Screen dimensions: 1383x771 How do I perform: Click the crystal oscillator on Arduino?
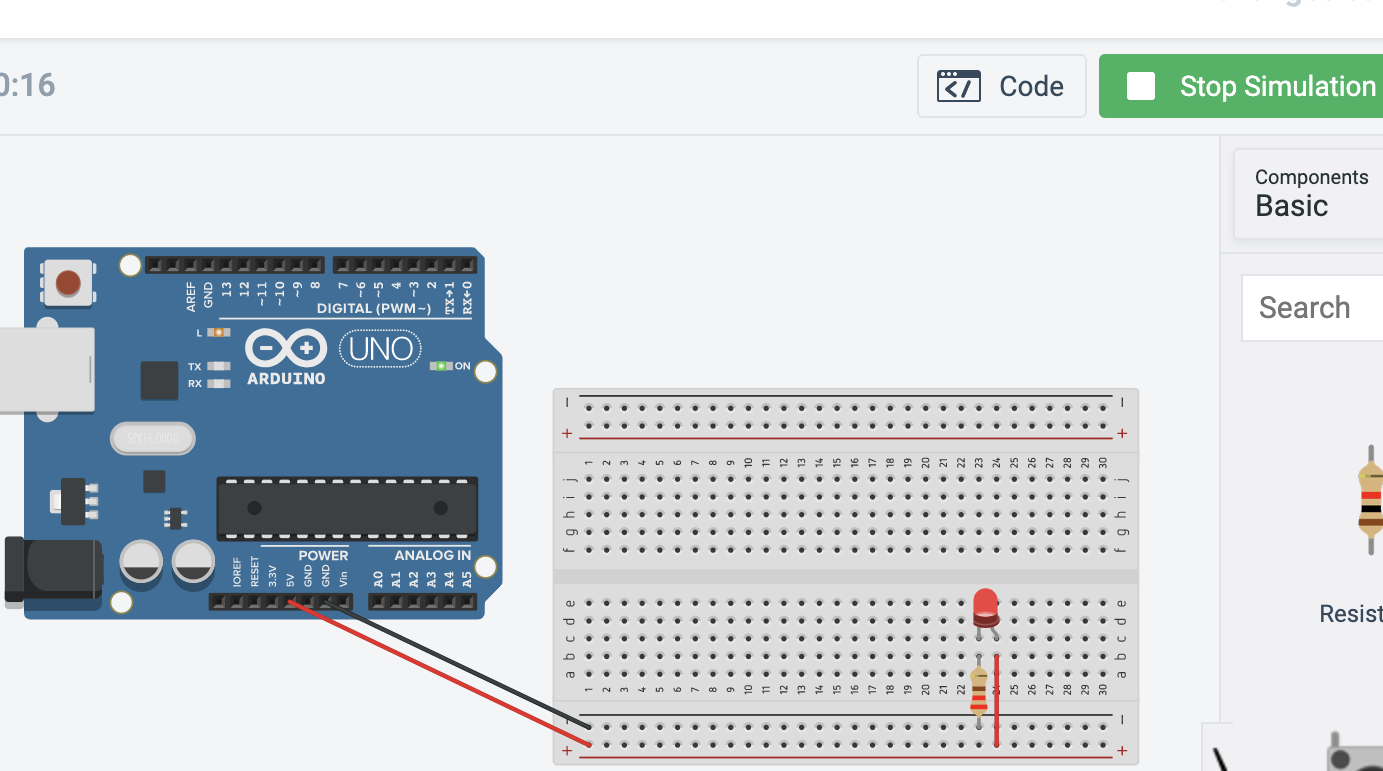pos(152,438)
